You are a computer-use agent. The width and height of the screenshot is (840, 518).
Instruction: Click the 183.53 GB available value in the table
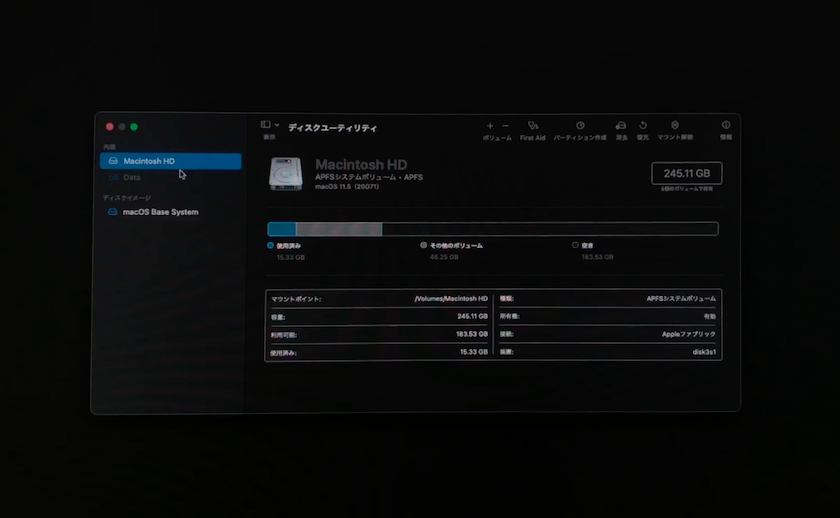pyautogui.click(x=471, y=334)
